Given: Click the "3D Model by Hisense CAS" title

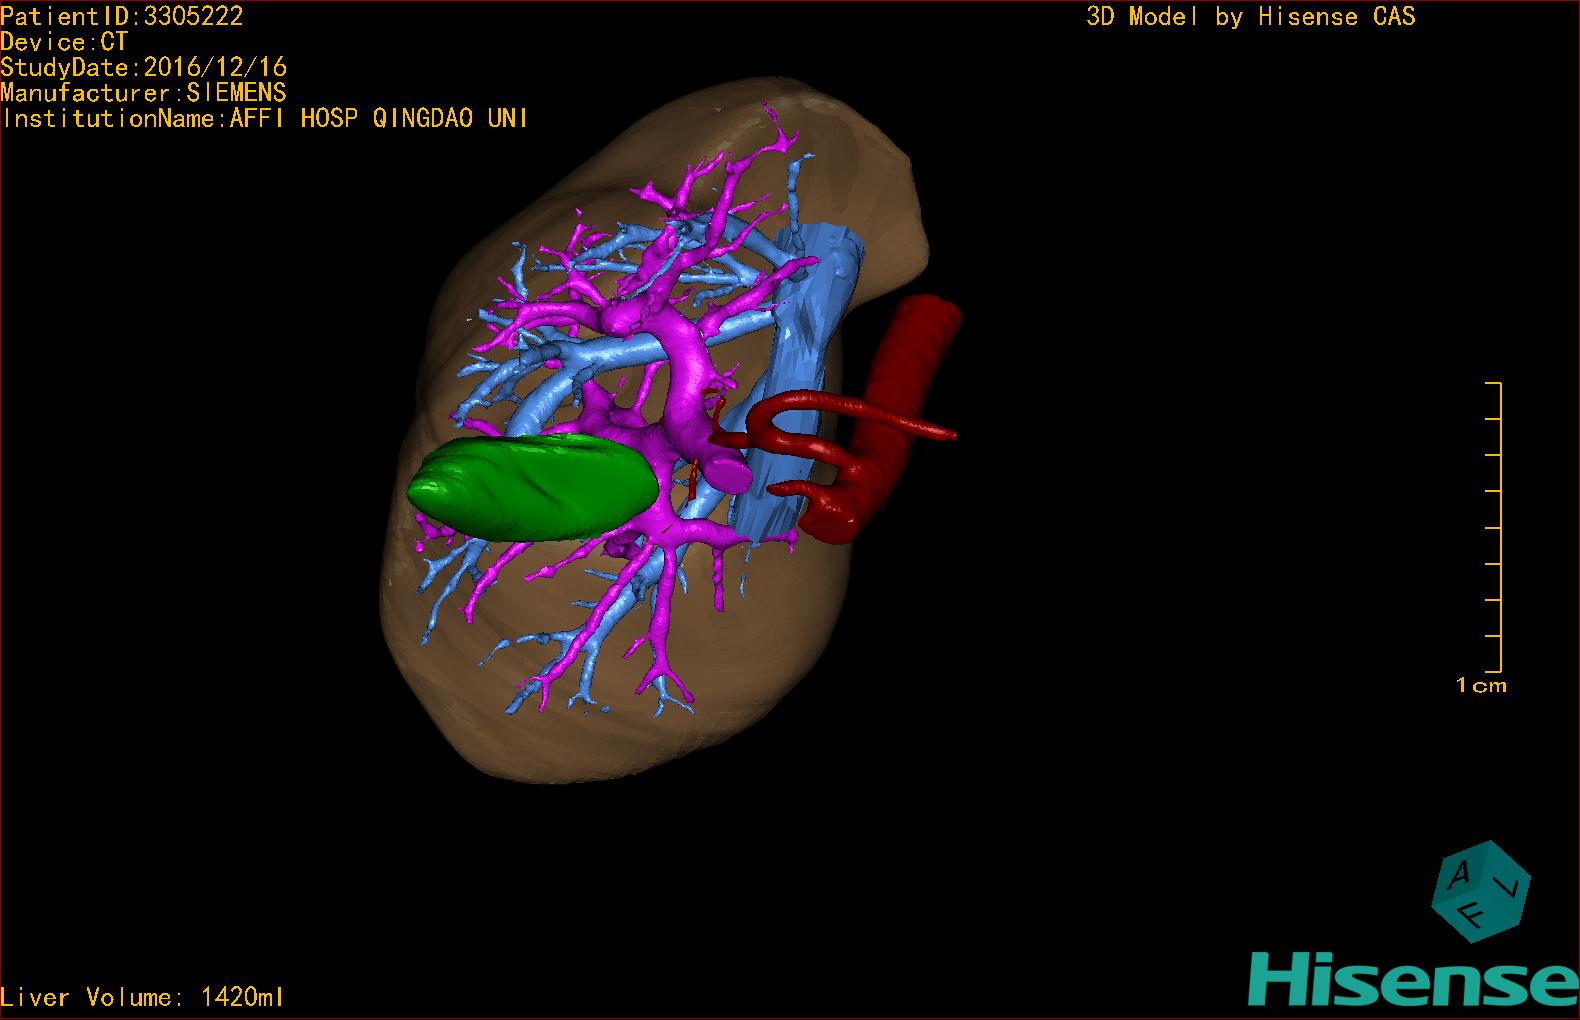Looking at the screenshot, I should click(1251, 17).
